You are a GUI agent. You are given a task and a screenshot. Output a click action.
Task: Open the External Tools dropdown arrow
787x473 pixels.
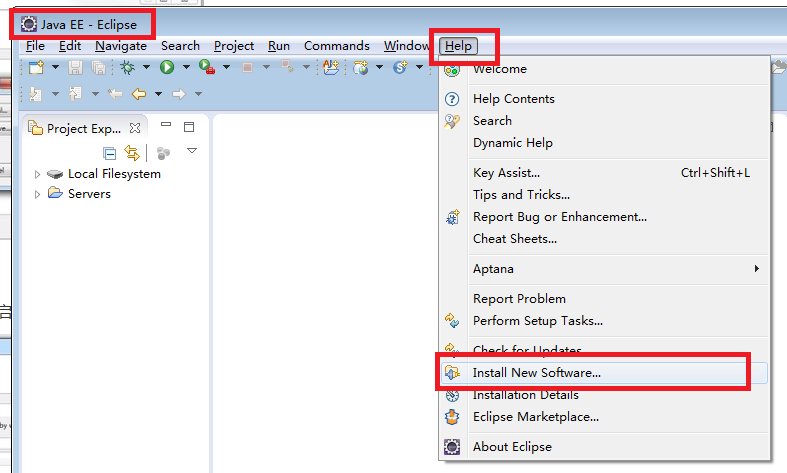pyautogui.click(x=226, y=67)
